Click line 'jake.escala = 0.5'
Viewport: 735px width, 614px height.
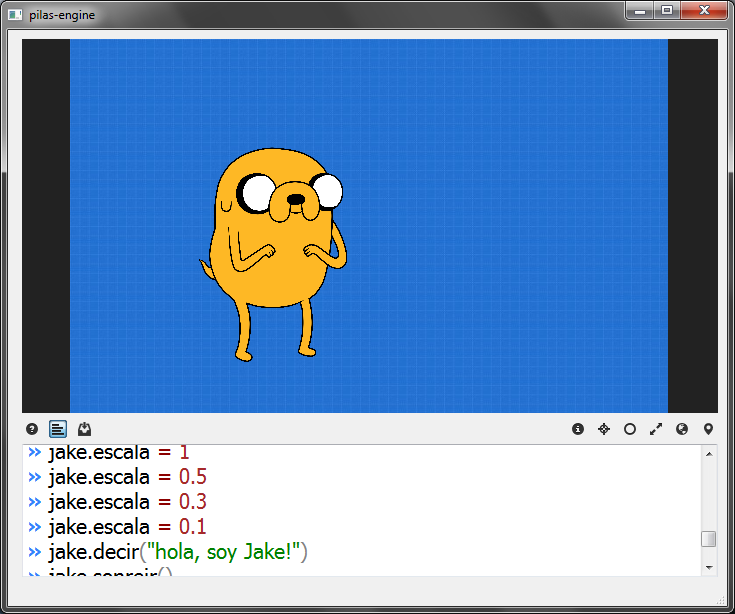click(127, 477)
